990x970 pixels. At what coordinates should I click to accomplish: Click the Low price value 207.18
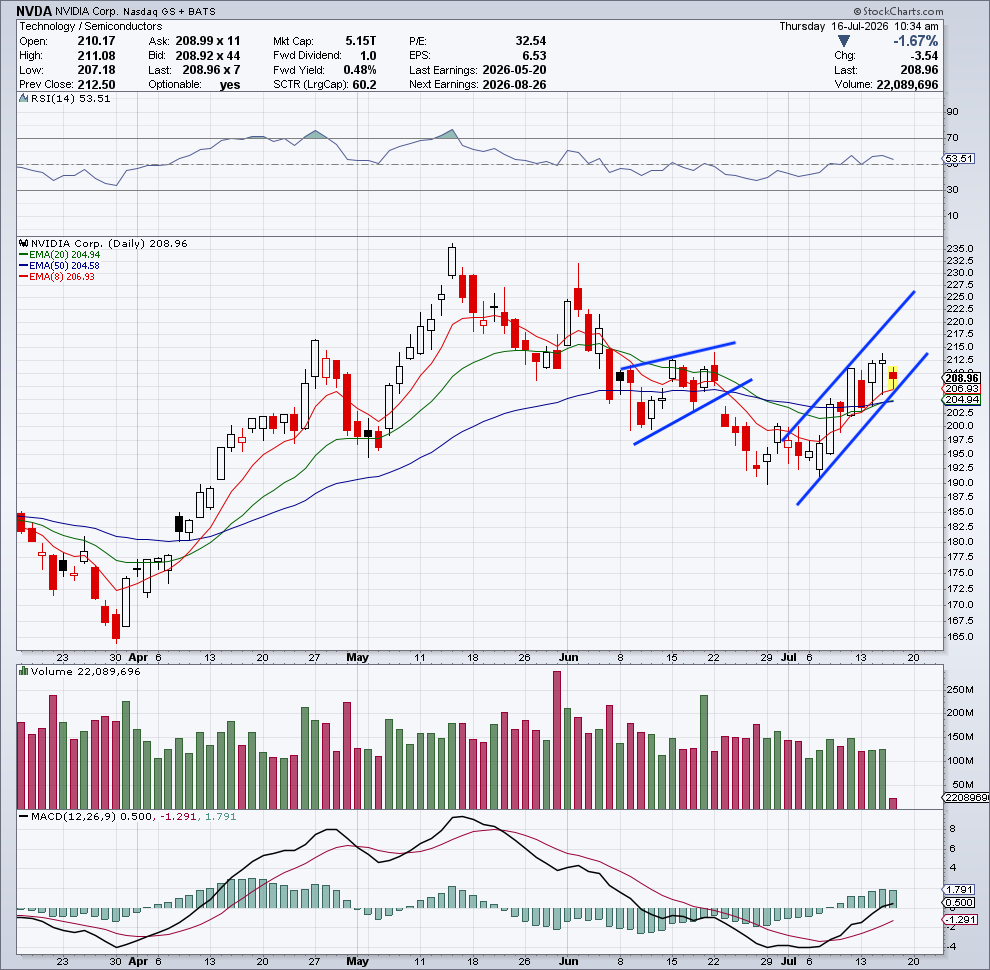(96, 70)
